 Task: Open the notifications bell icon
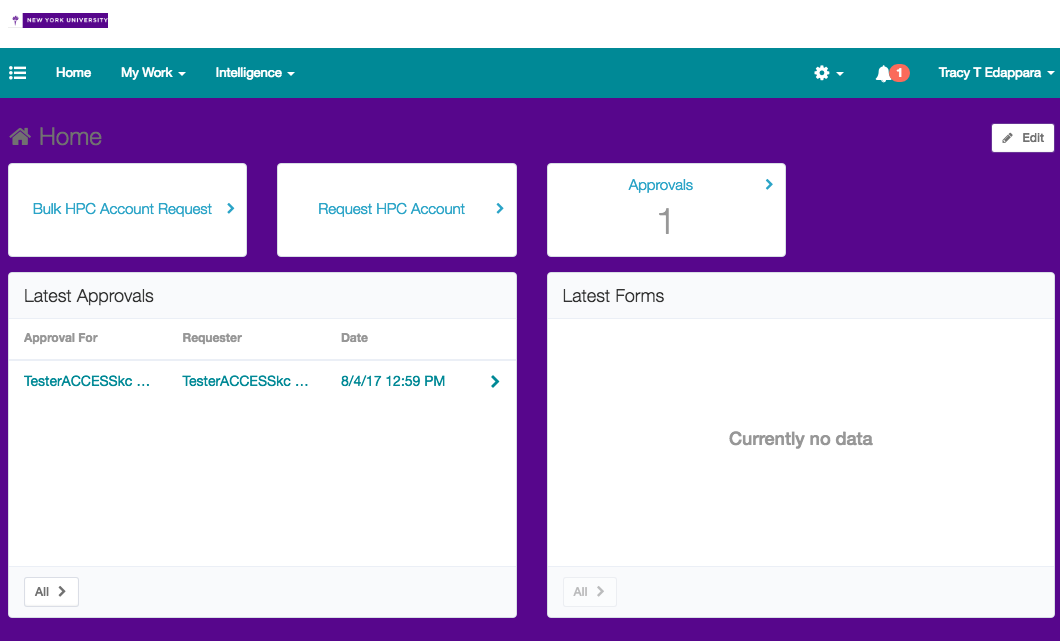[883, 73]
